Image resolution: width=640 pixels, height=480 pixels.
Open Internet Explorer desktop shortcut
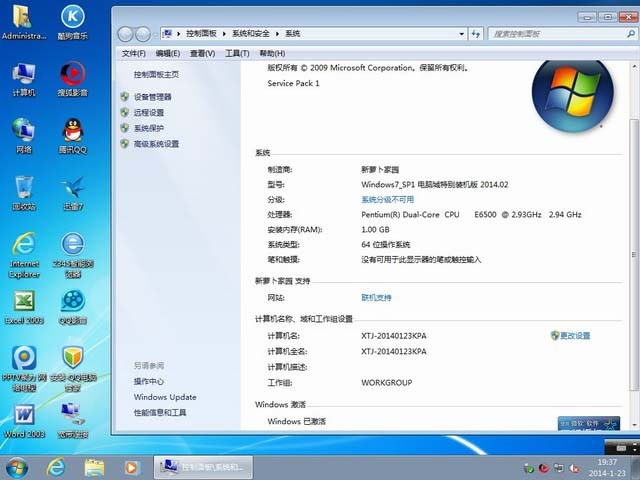point(24,255)
